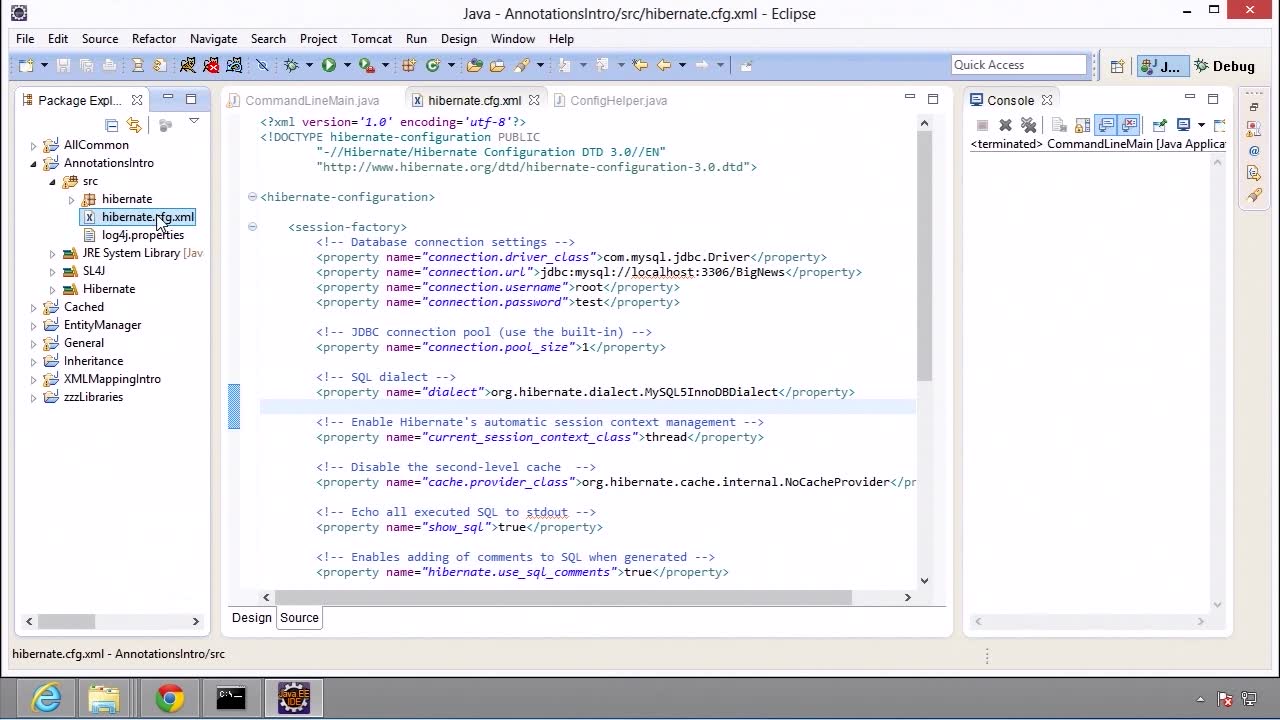
Task: Open the Tomcat menu
Action: pyautogui.click(x=371, y=38)
